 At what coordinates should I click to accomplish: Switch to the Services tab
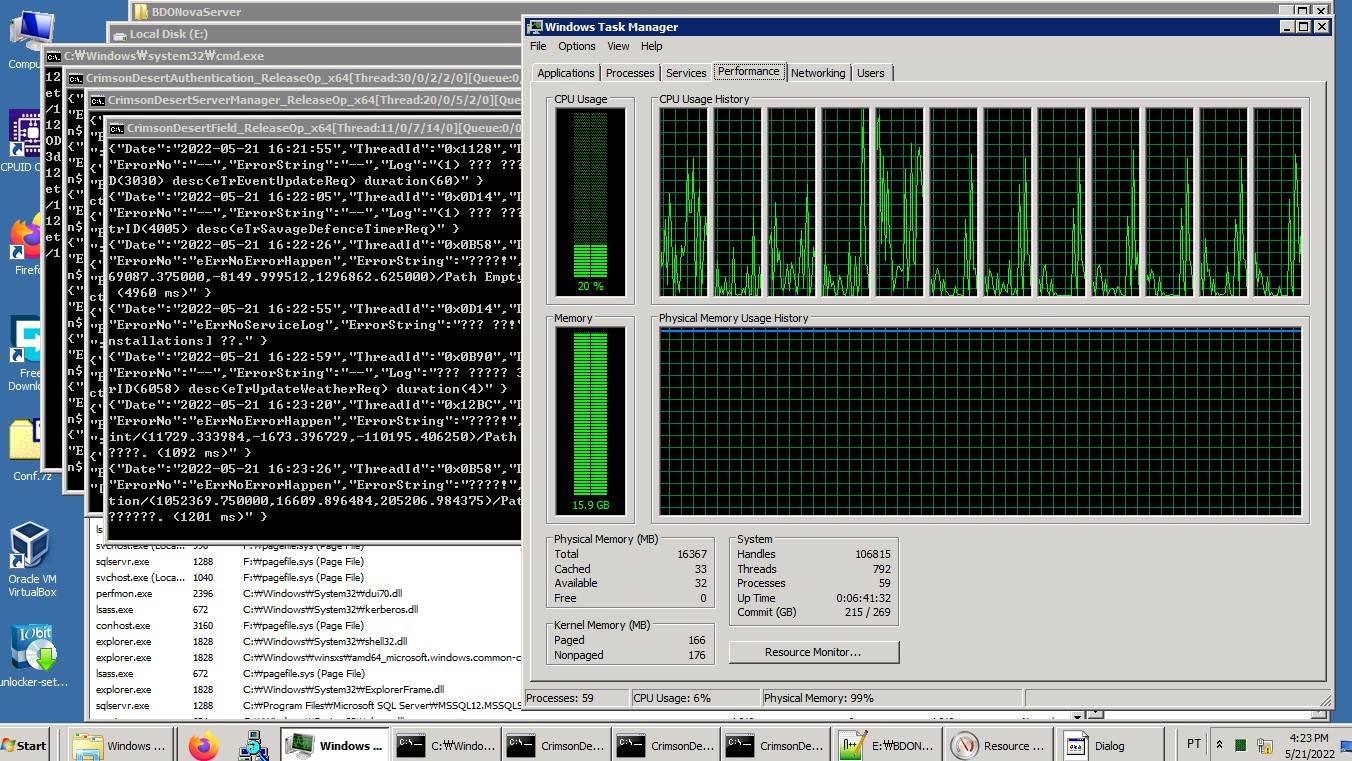[686, 73]
